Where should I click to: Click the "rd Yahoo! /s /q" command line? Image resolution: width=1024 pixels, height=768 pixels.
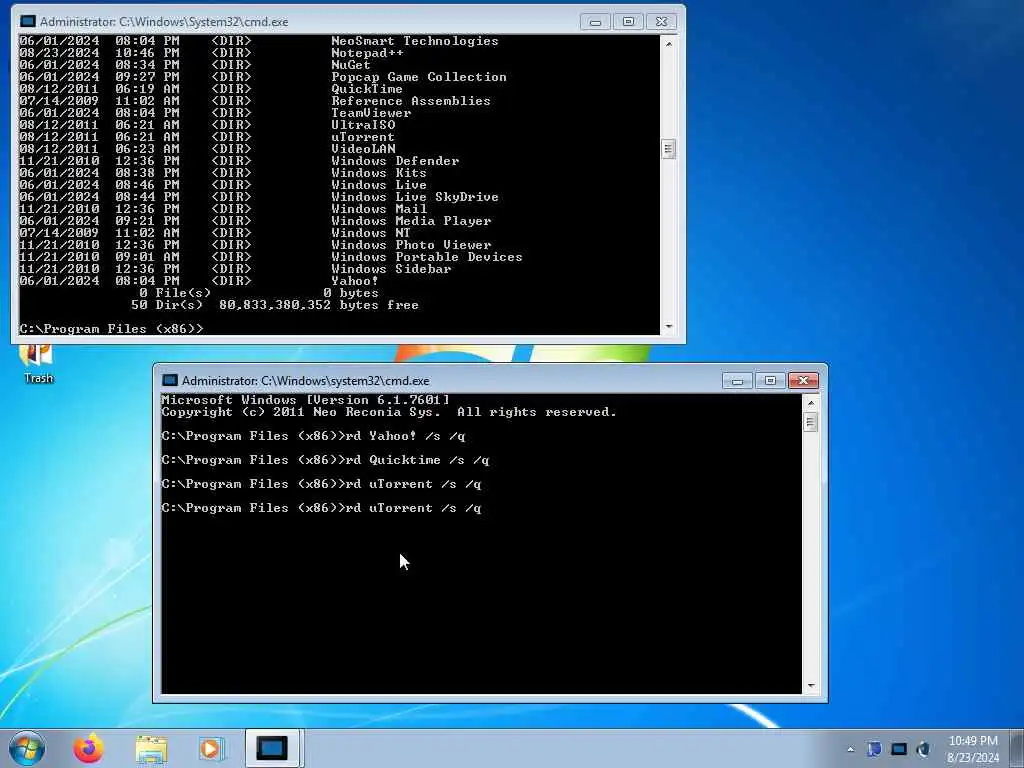point(313,436)
